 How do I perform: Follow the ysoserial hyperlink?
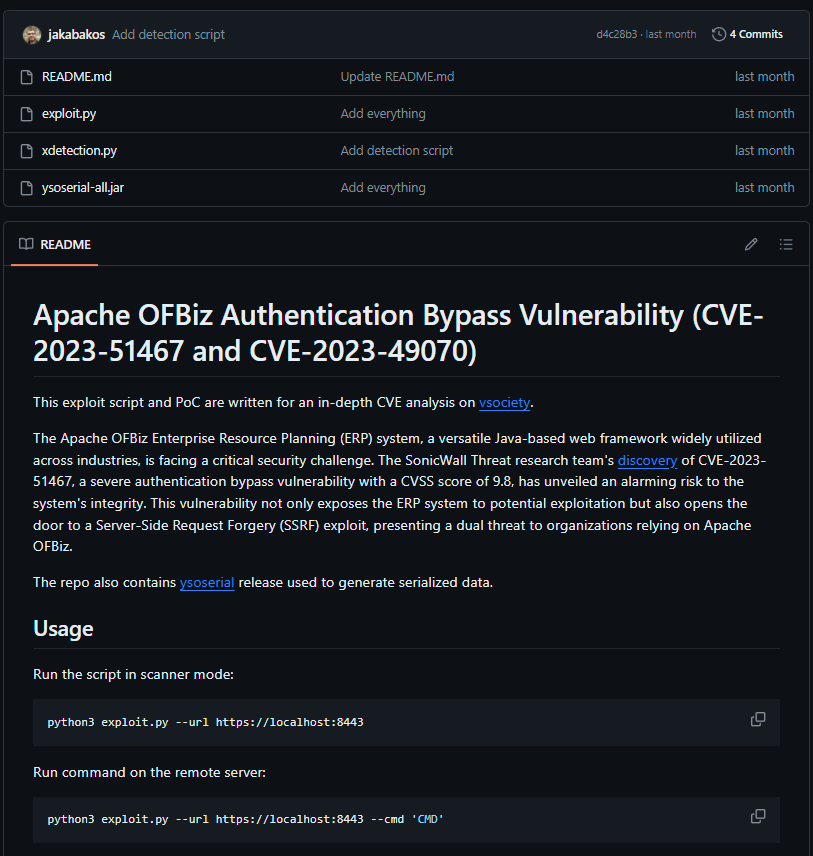207,582
